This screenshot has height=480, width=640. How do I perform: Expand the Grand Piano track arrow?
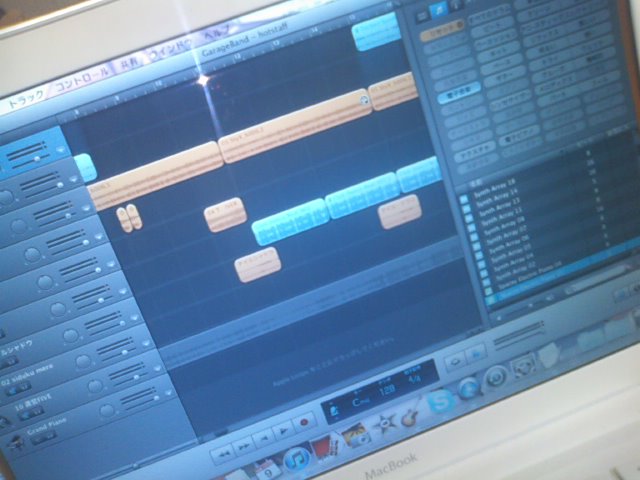(169, 393)
